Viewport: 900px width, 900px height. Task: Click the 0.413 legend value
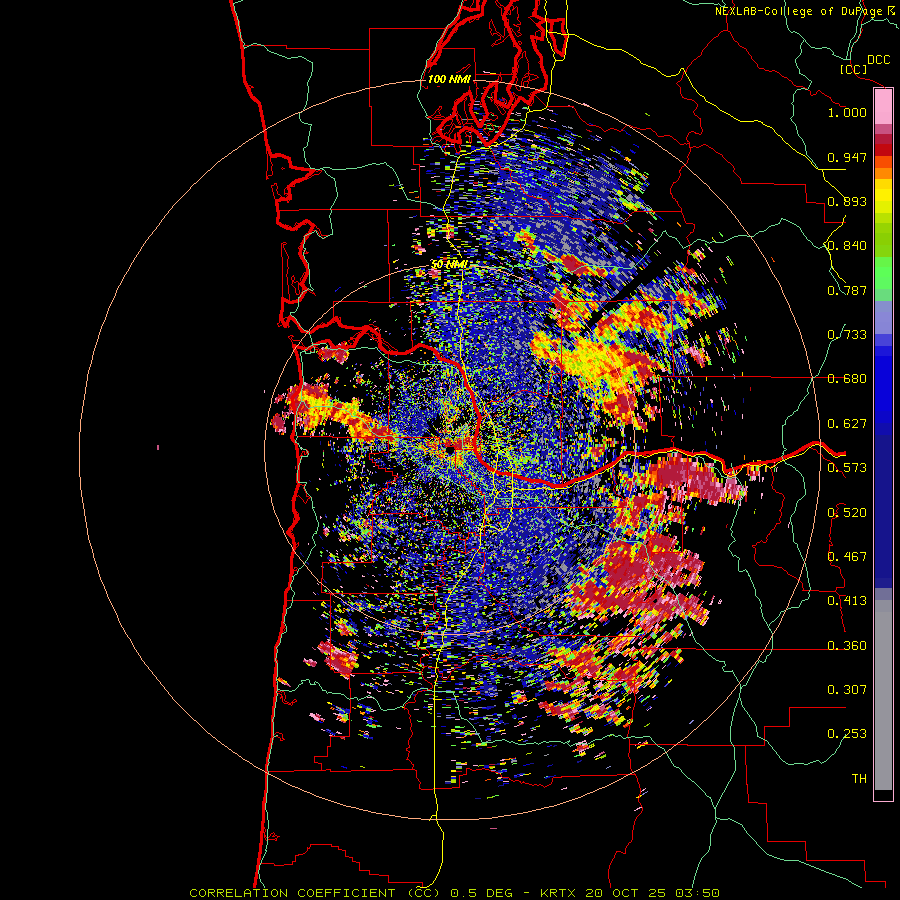[x=847, y=601]
